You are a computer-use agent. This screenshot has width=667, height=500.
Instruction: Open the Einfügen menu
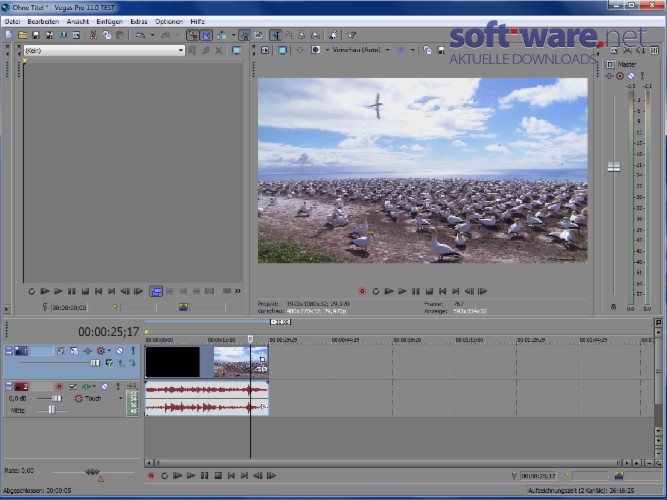click(x=109, y=21)
